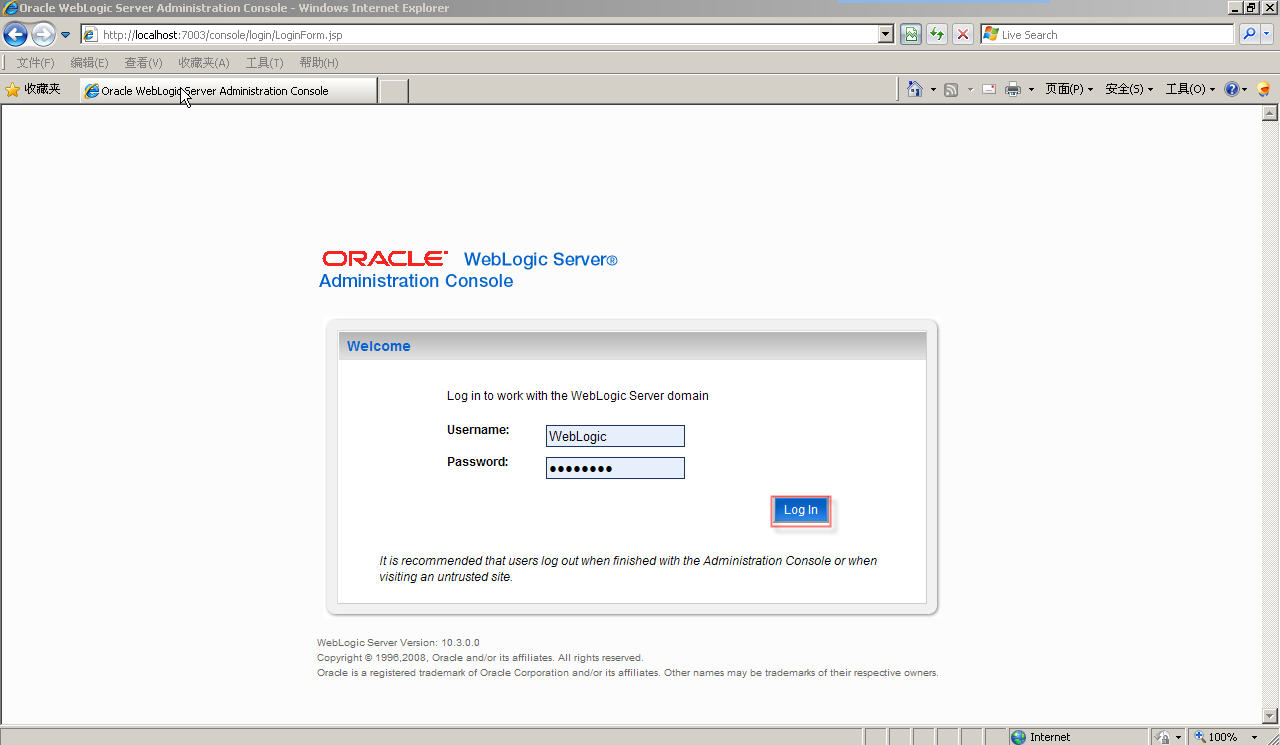
Task: Click the Compatibility View icon
Action: coord(911,35)
